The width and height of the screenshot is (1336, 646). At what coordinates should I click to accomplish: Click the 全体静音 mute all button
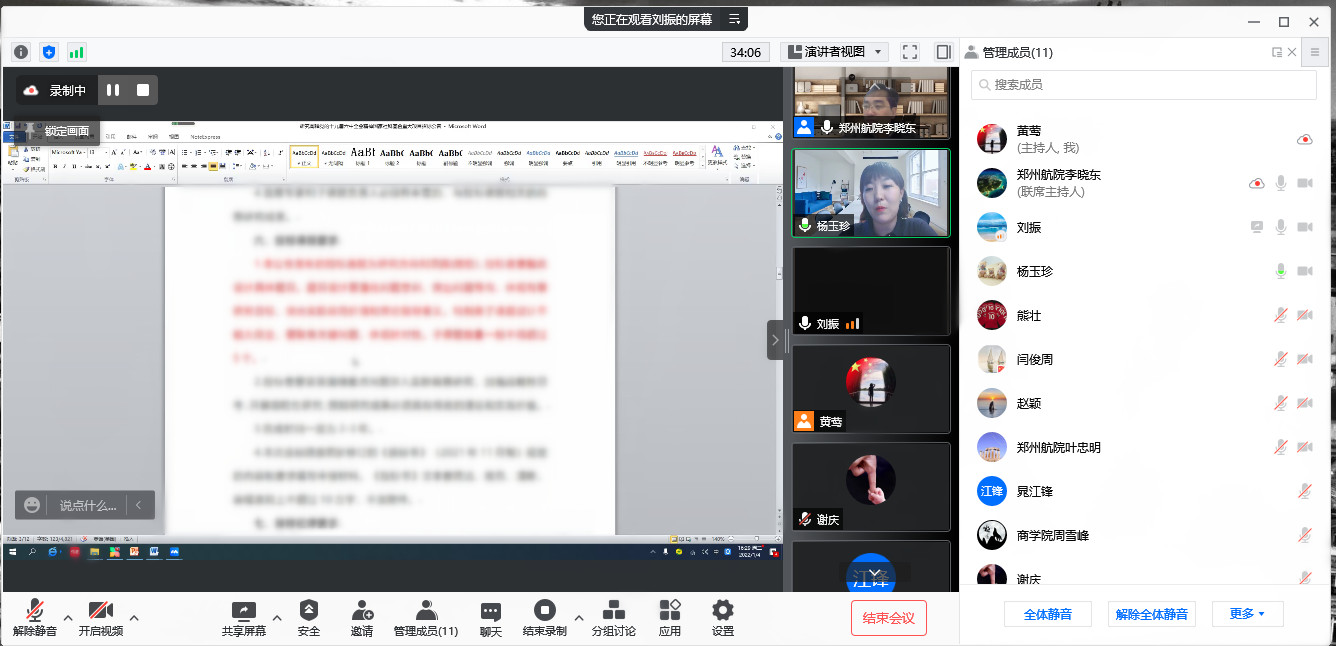pyautogui.click(x=1048, y=614)
